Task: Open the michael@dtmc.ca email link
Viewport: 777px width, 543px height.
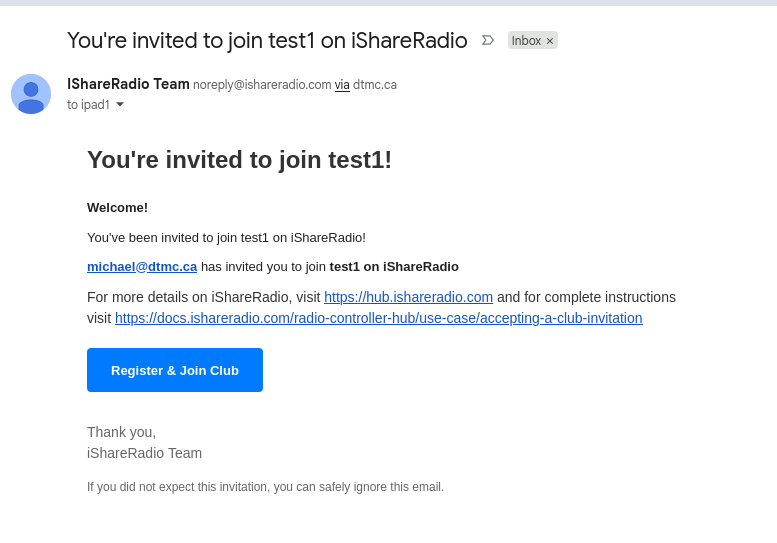Action: tap(142, 266)
